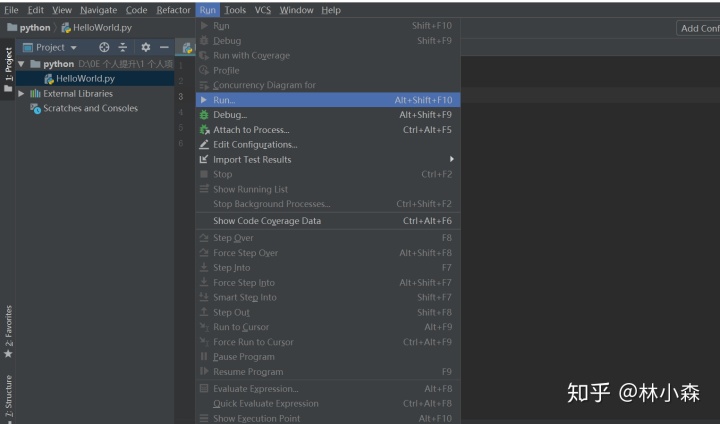This screenshot has height=424, width=720.
Task: Open the Help menu
Action: click(x=331, y=10)
